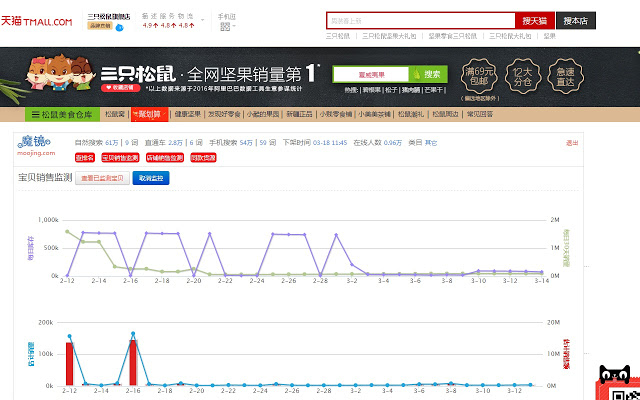640x400 pixels.
Task: Click the 在线人数 value 0.96万
Action: point(393,142)
